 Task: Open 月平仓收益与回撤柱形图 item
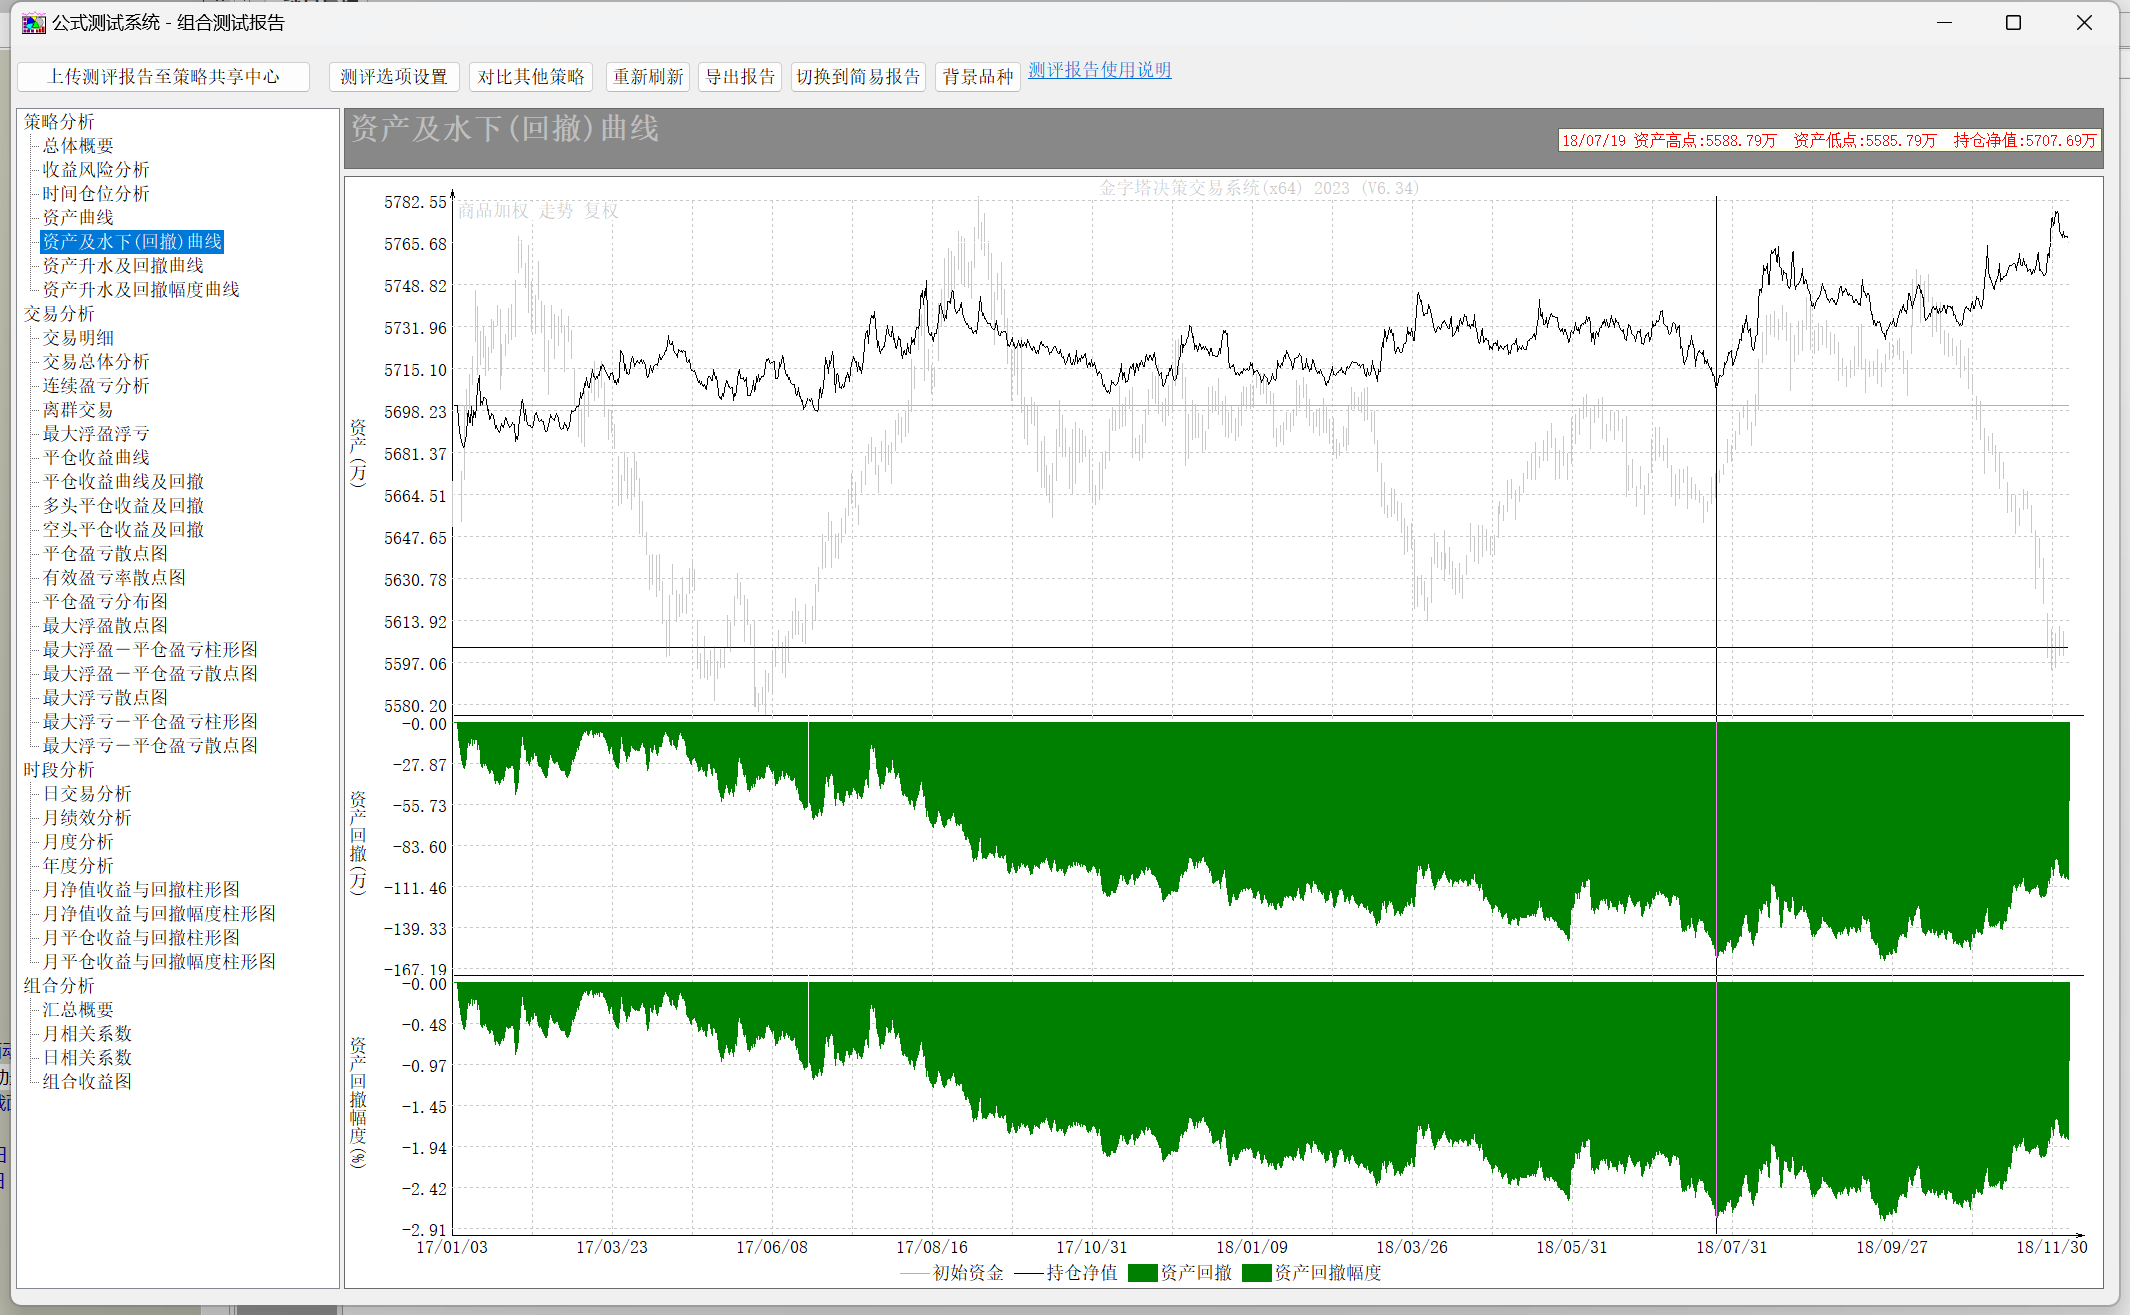click(x=141, y=937)
